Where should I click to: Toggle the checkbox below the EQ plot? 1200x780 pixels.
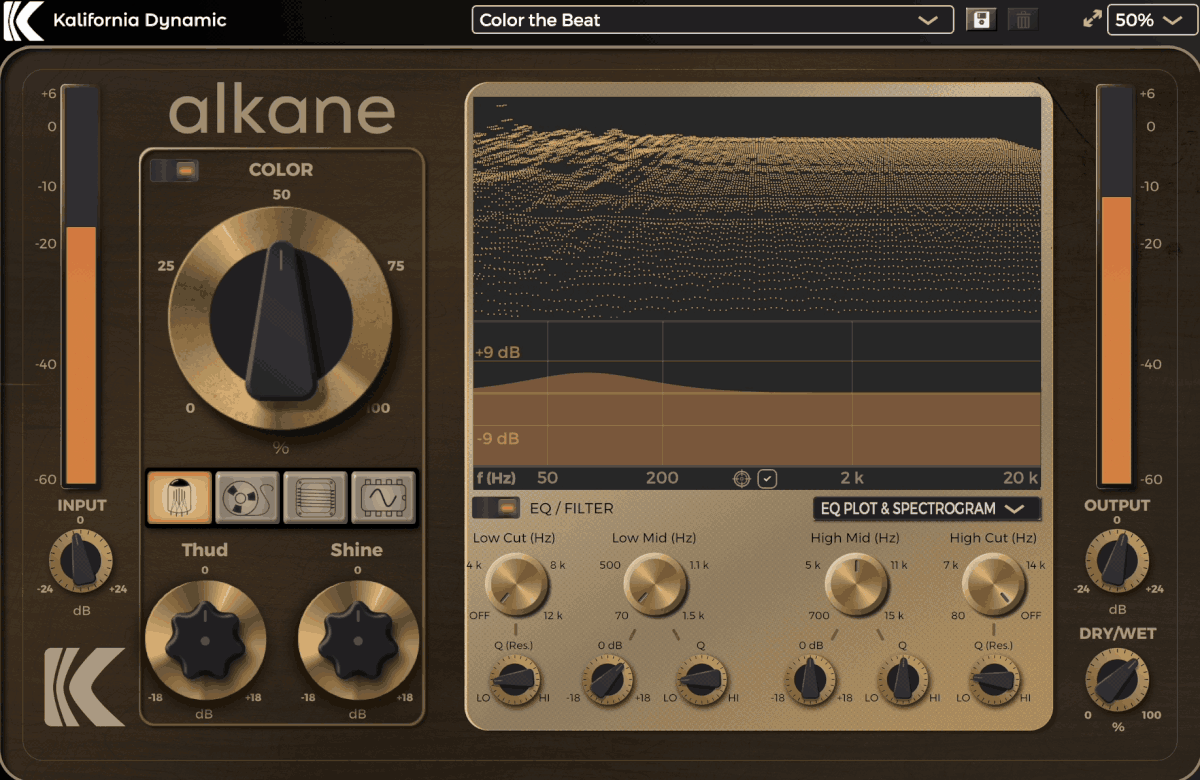[767, 479]
